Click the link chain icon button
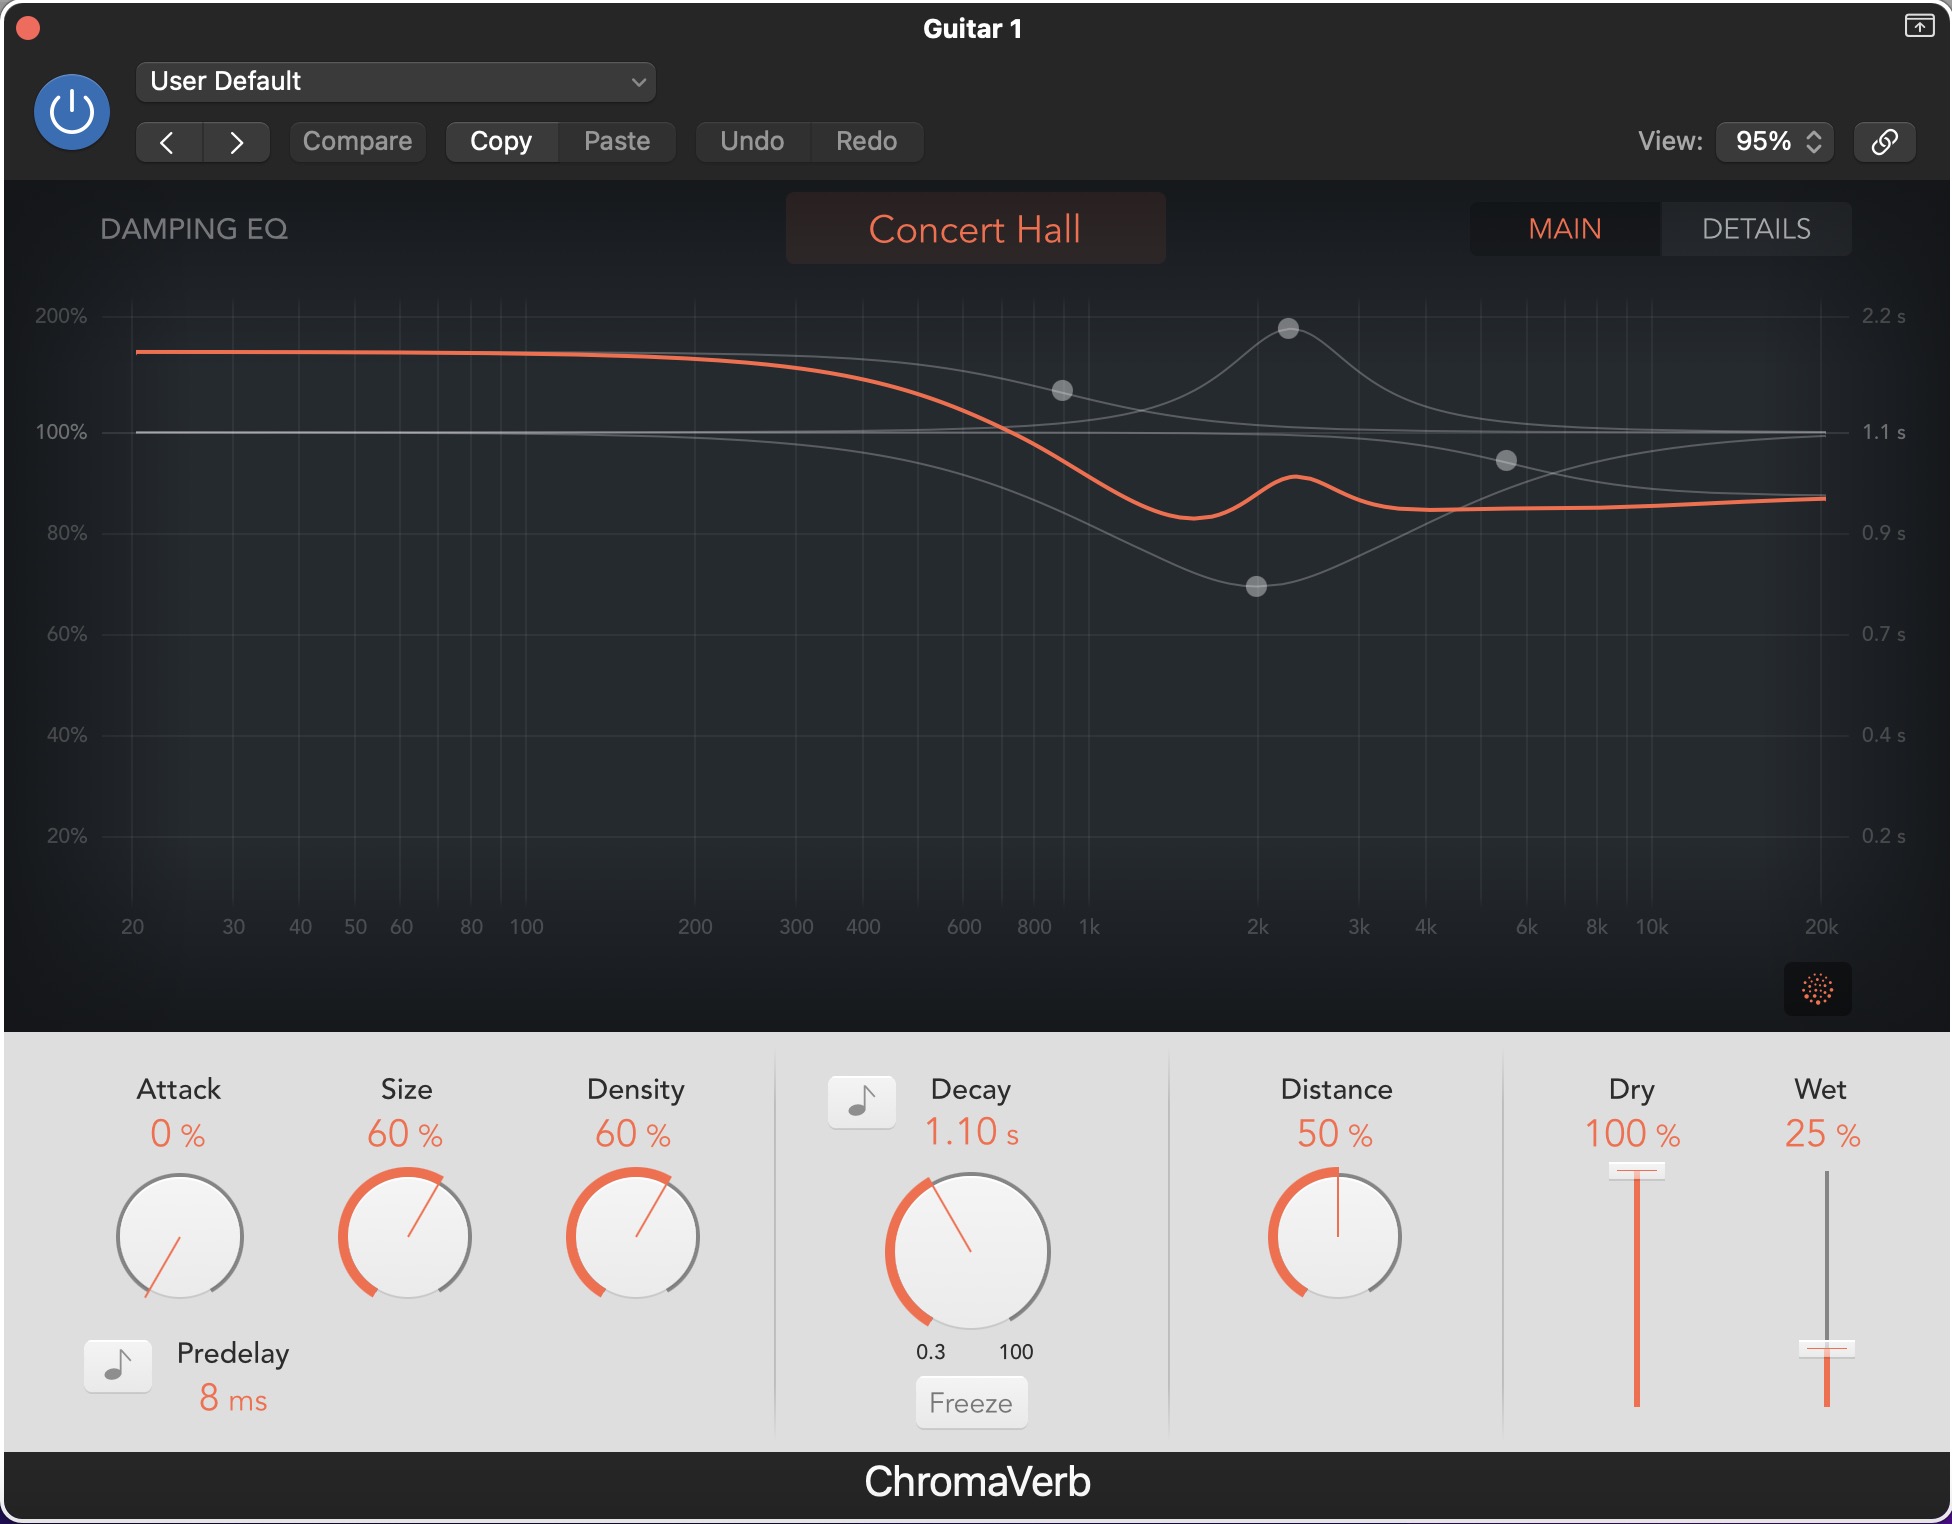 (x=1885, y=141)
